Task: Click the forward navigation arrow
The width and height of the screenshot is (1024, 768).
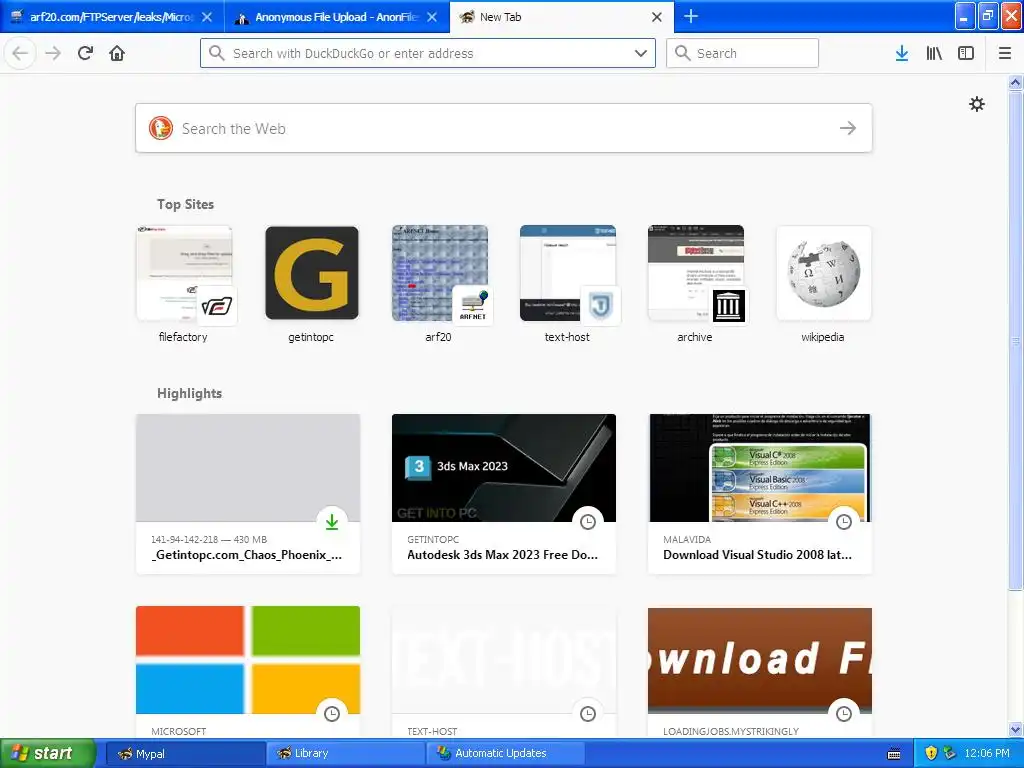Action: [53, 53]
